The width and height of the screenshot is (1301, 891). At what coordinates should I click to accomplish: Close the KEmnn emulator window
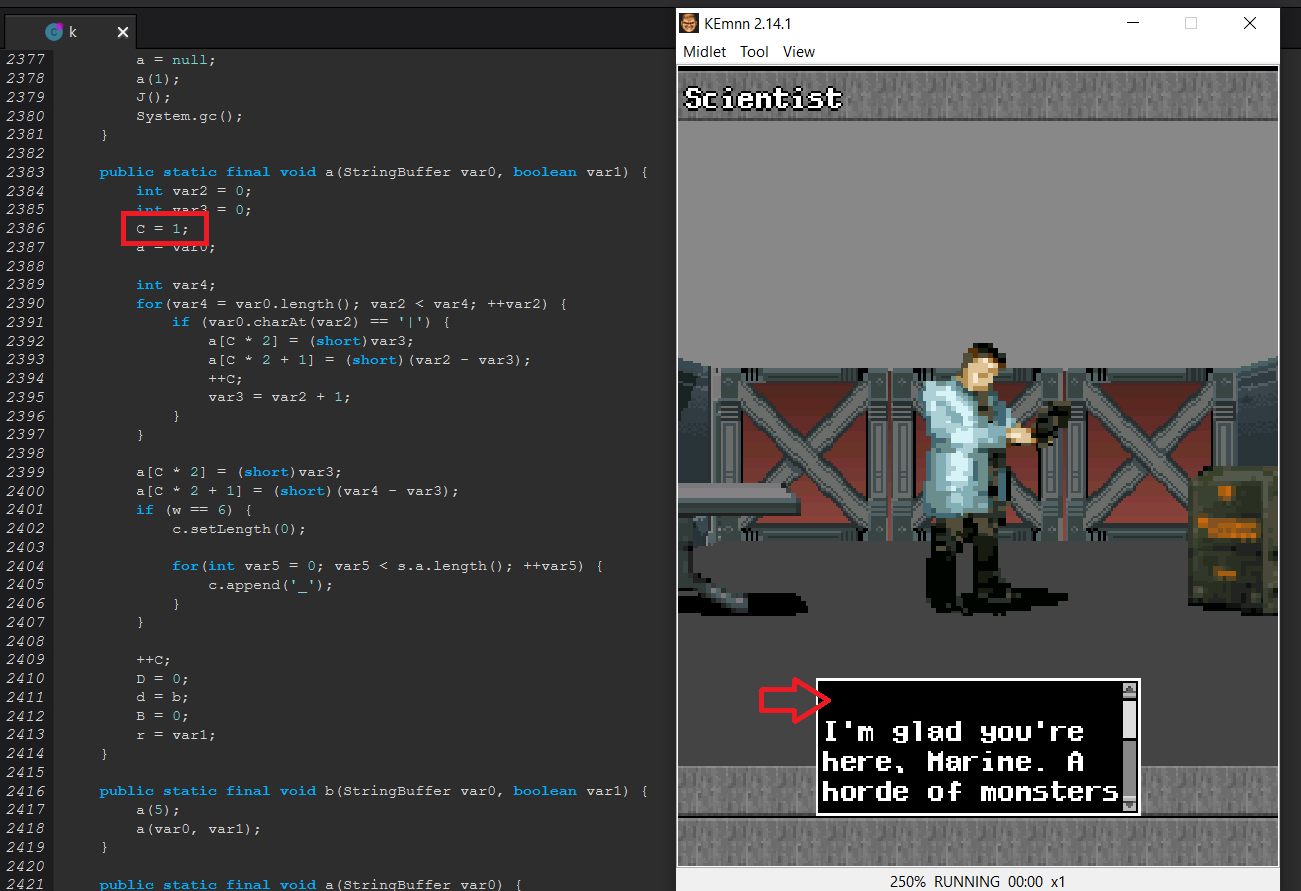pyautogui.click(x=1249, y=23)
